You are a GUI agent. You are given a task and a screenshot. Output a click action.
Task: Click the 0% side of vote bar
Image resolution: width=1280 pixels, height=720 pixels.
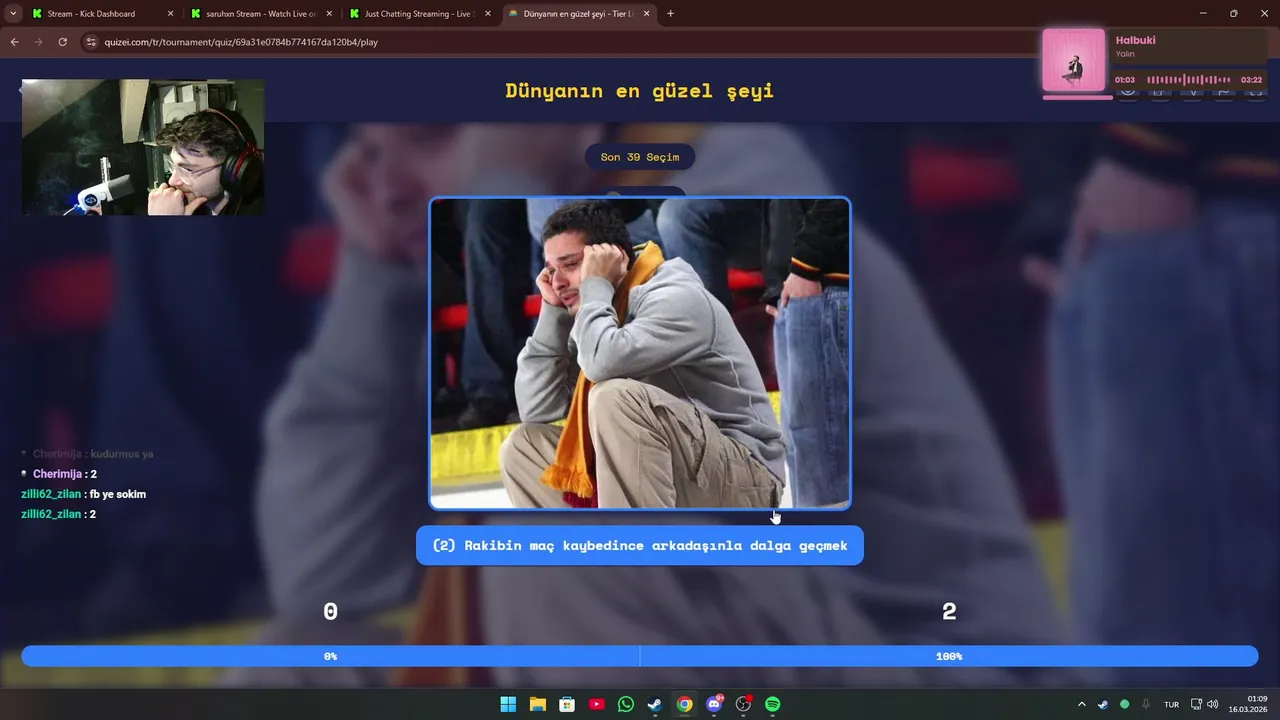[330, 656]
